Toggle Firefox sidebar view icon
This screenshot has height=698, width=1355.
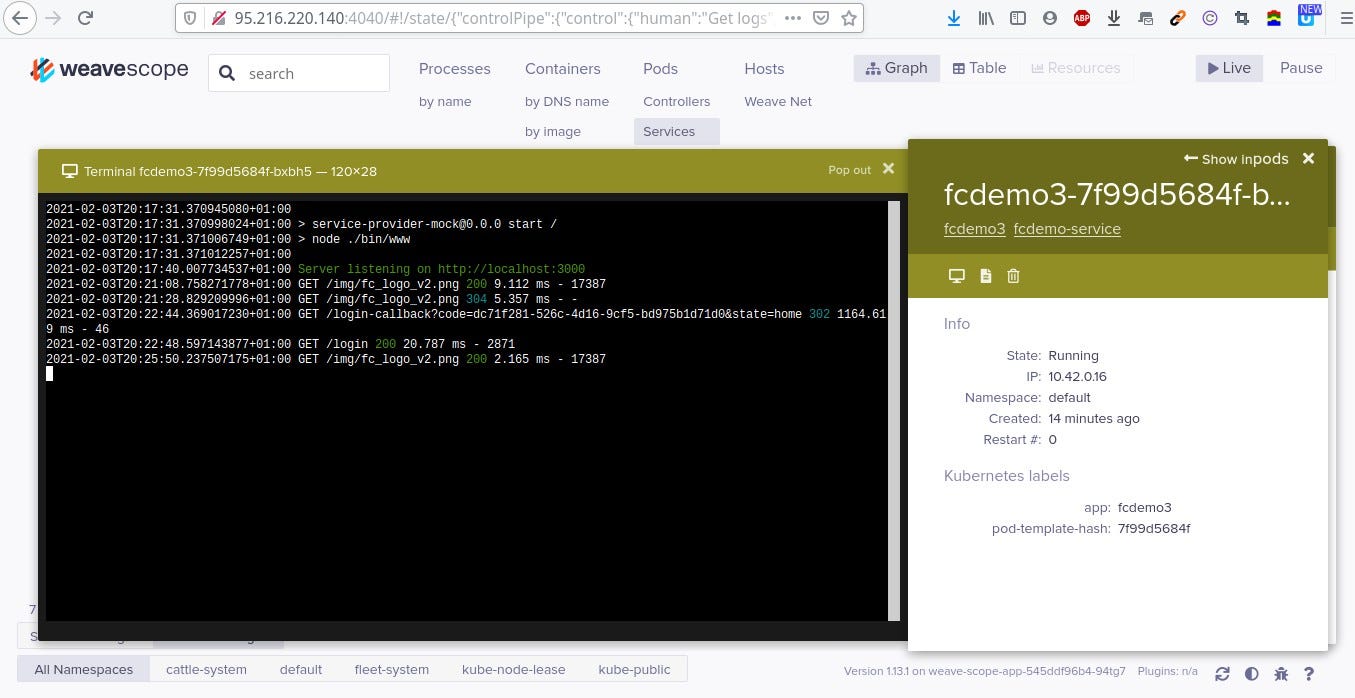1017,17
